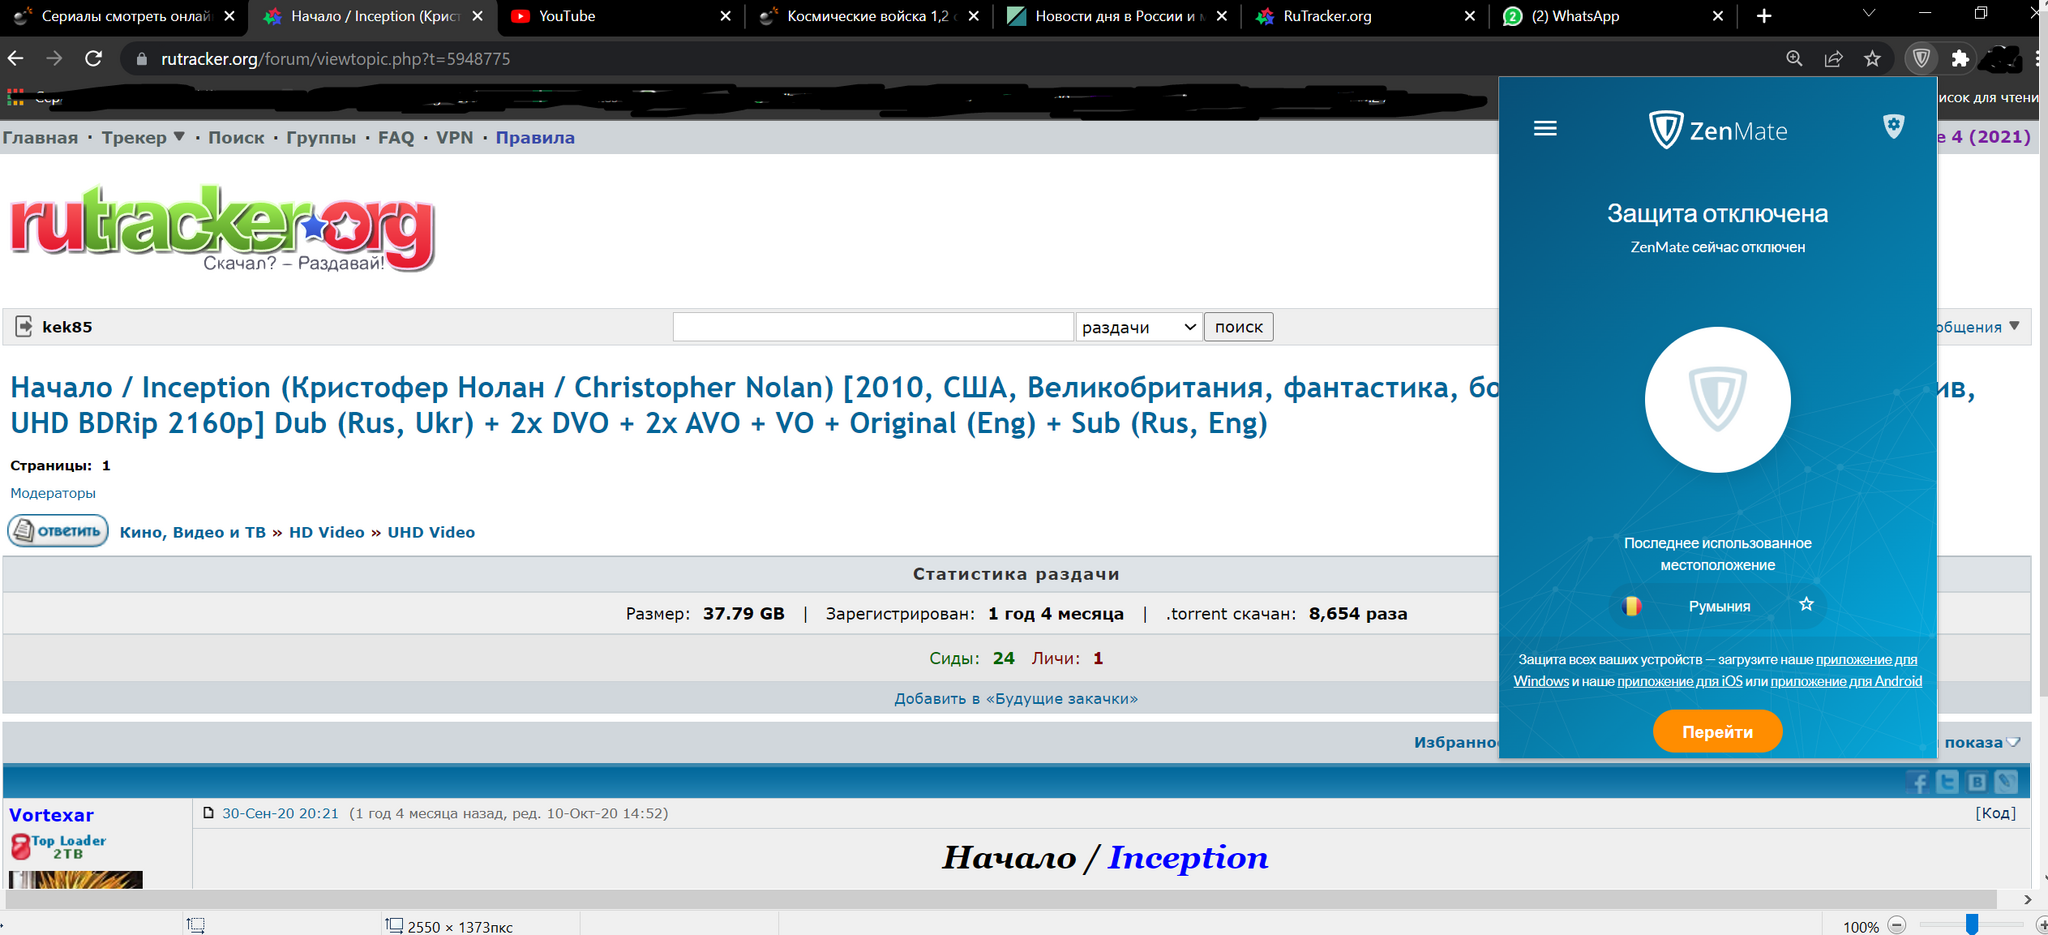Click the address bar URL
The width and height of the screenshot is (2048, 935).
(335, 59)
